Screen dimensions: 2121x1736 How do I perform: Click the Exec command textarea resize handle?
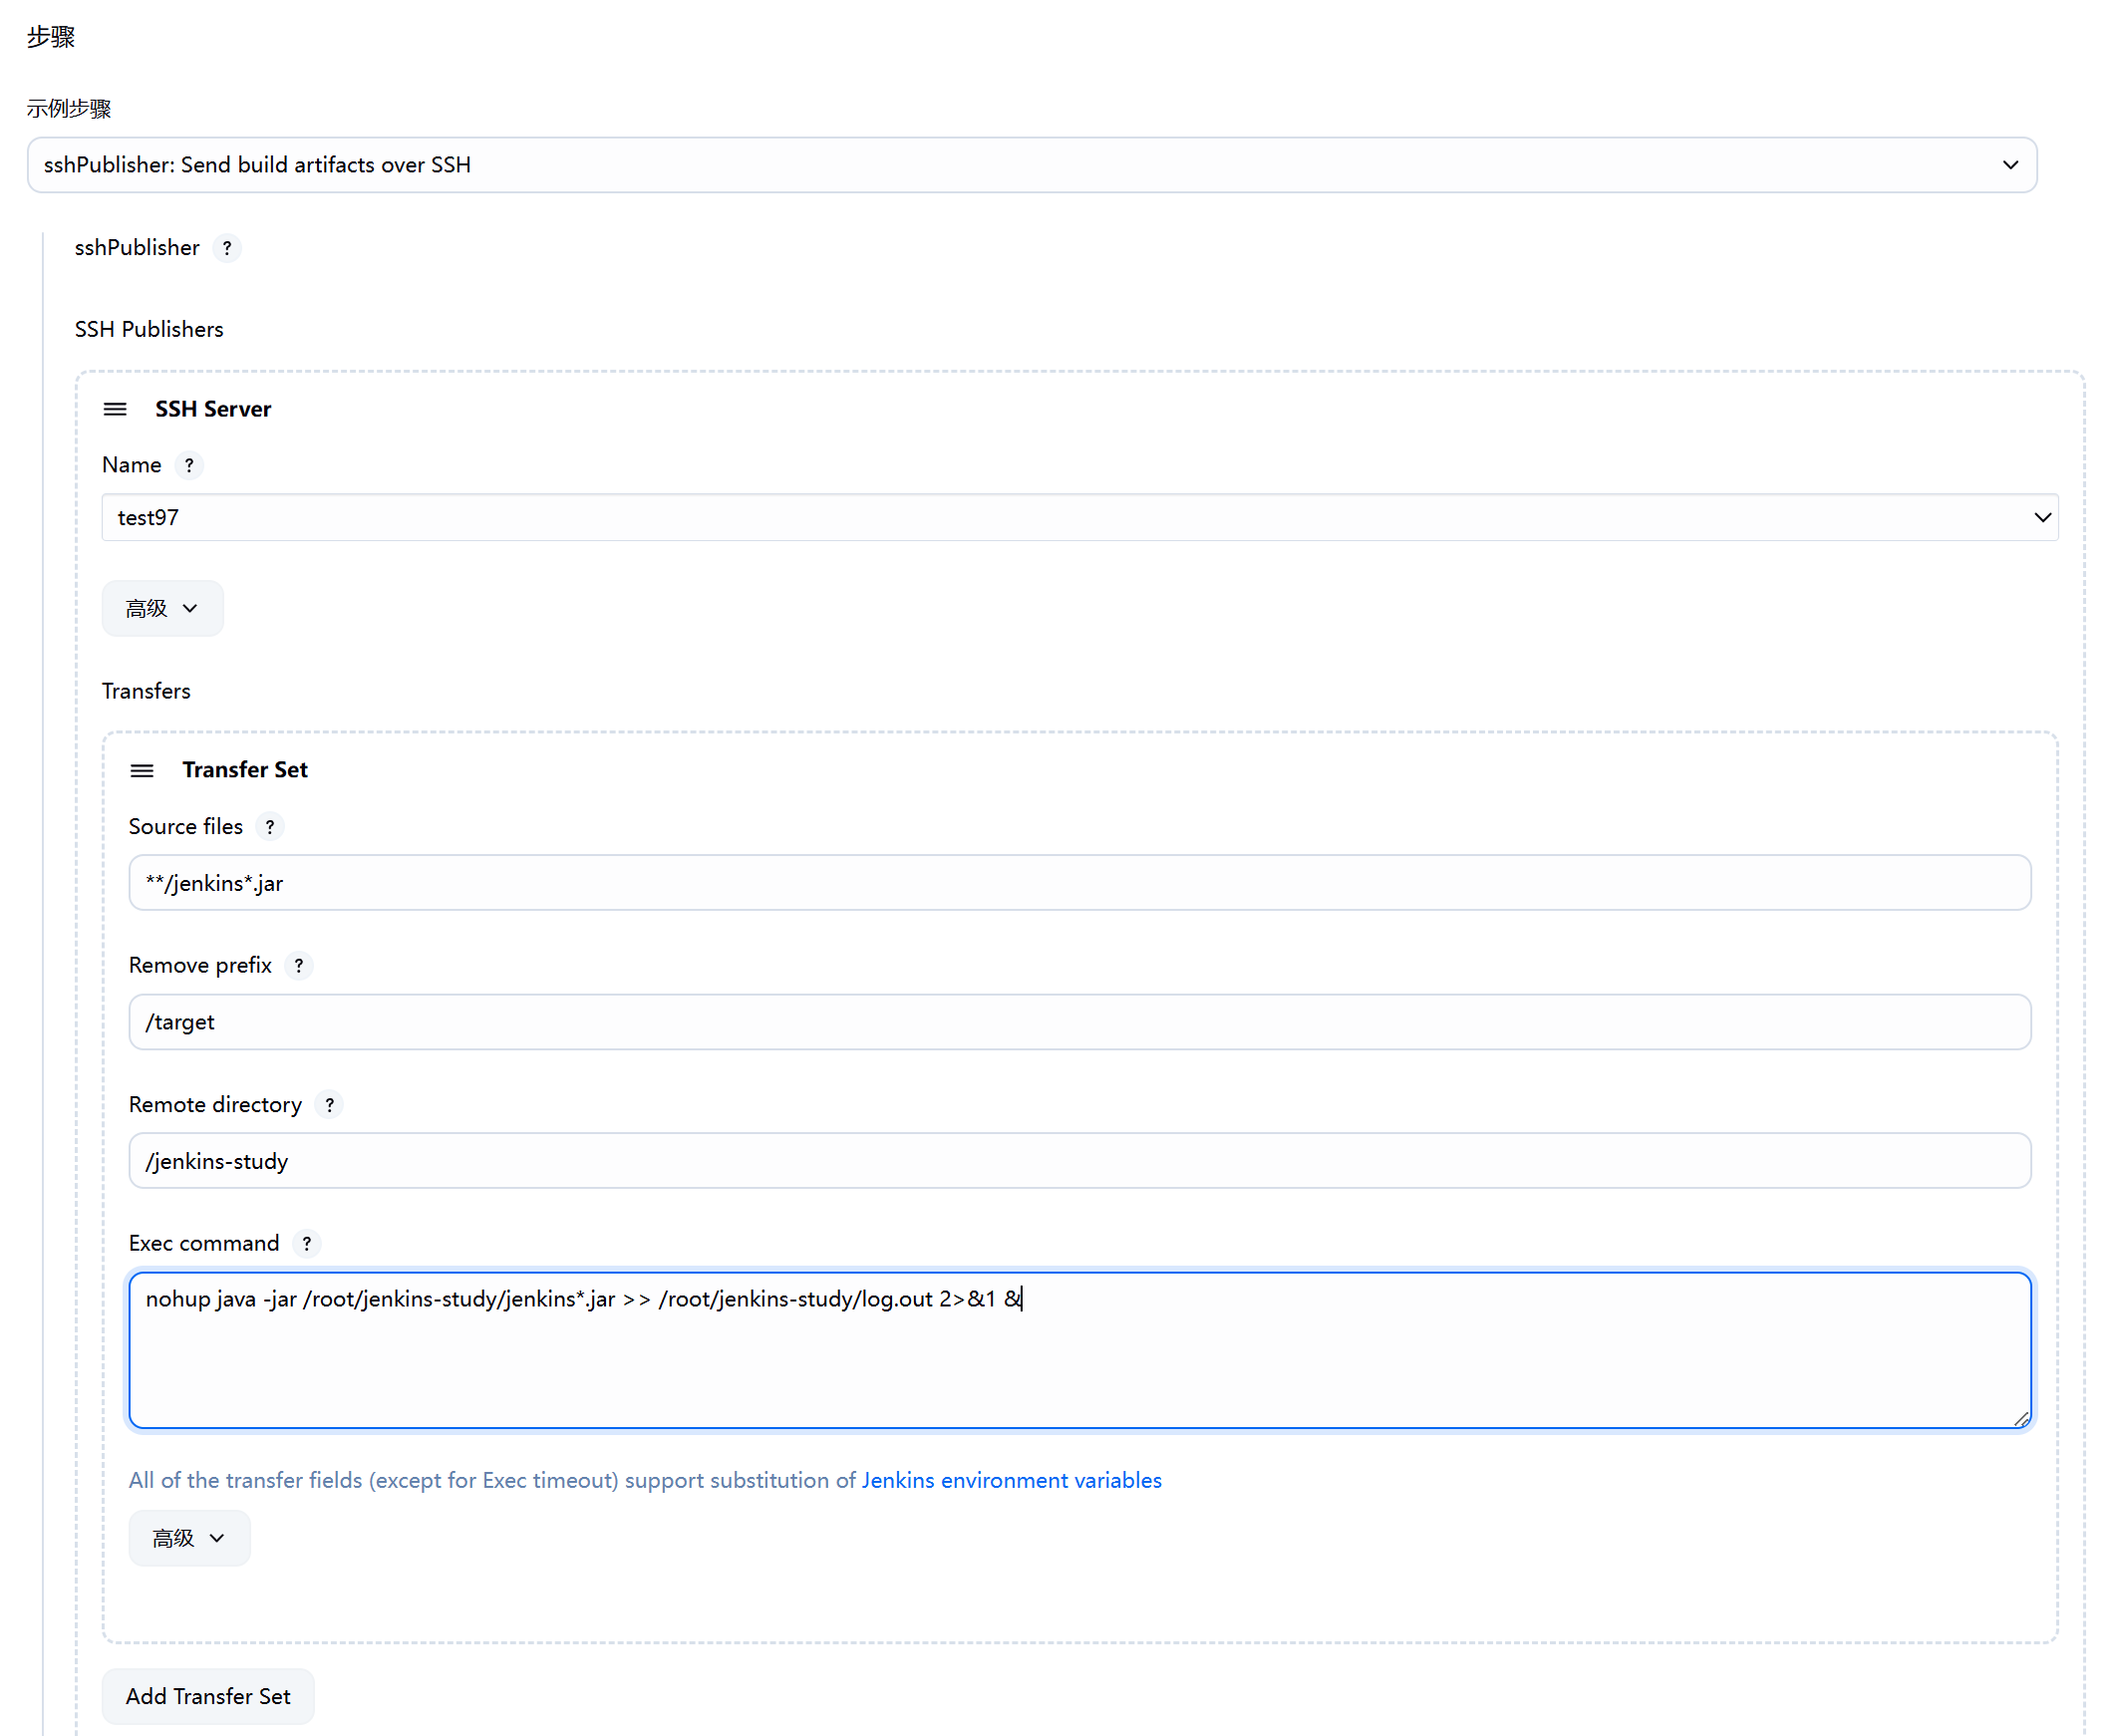point(2021,1419)
